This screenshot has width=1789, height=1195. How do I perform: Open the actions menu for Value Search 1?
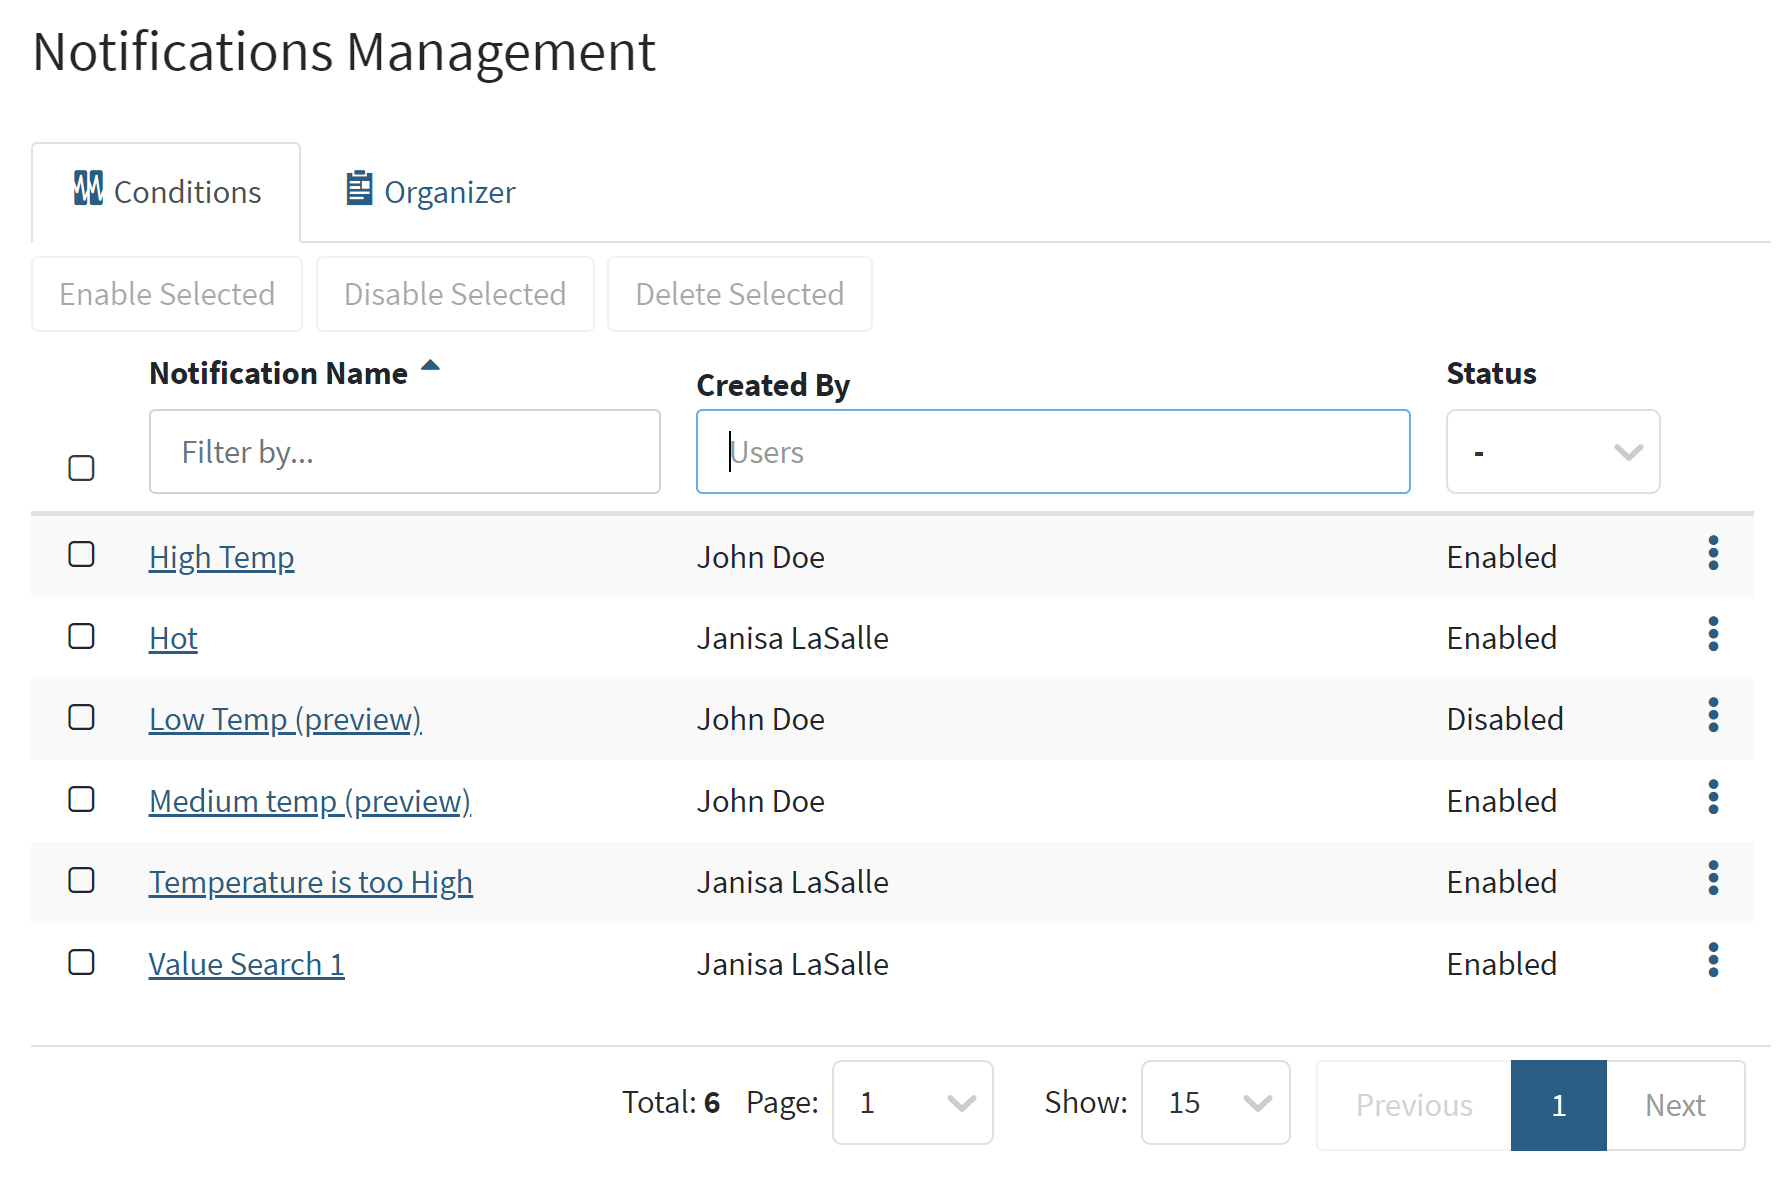coord(1713,961)
